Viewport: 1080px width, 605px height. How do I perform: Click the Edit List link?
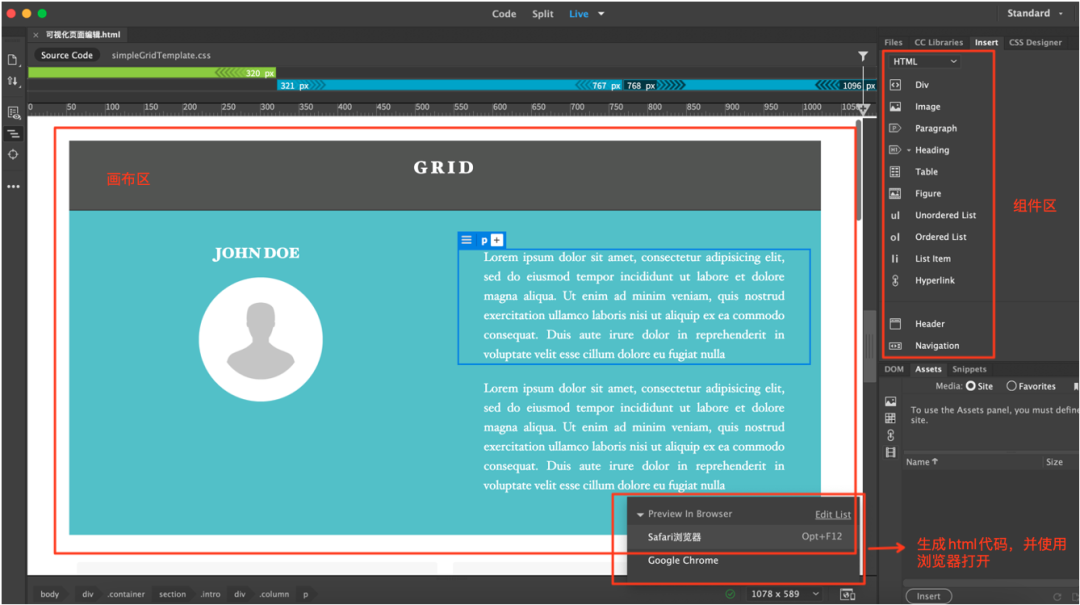pyautogui.click(x=833, y=515)
